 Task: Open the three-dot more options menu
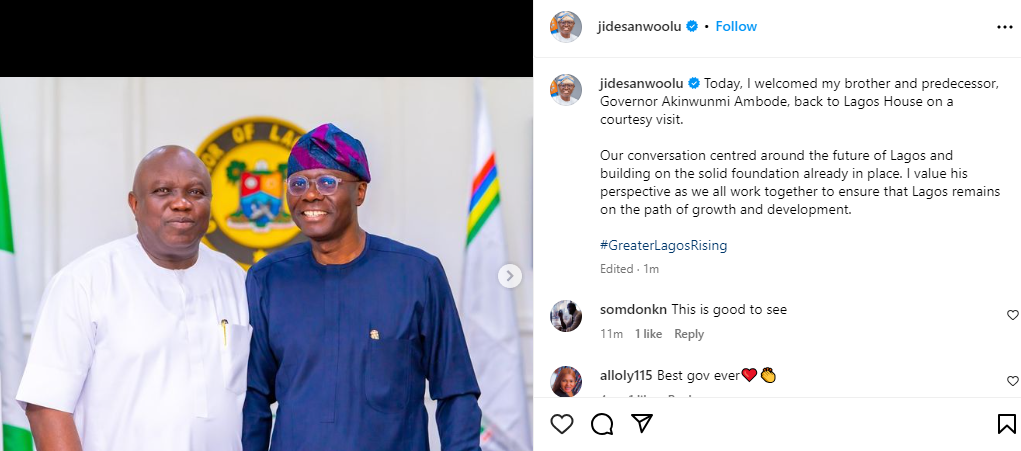pyautogui.click(x=1004, y=27)
